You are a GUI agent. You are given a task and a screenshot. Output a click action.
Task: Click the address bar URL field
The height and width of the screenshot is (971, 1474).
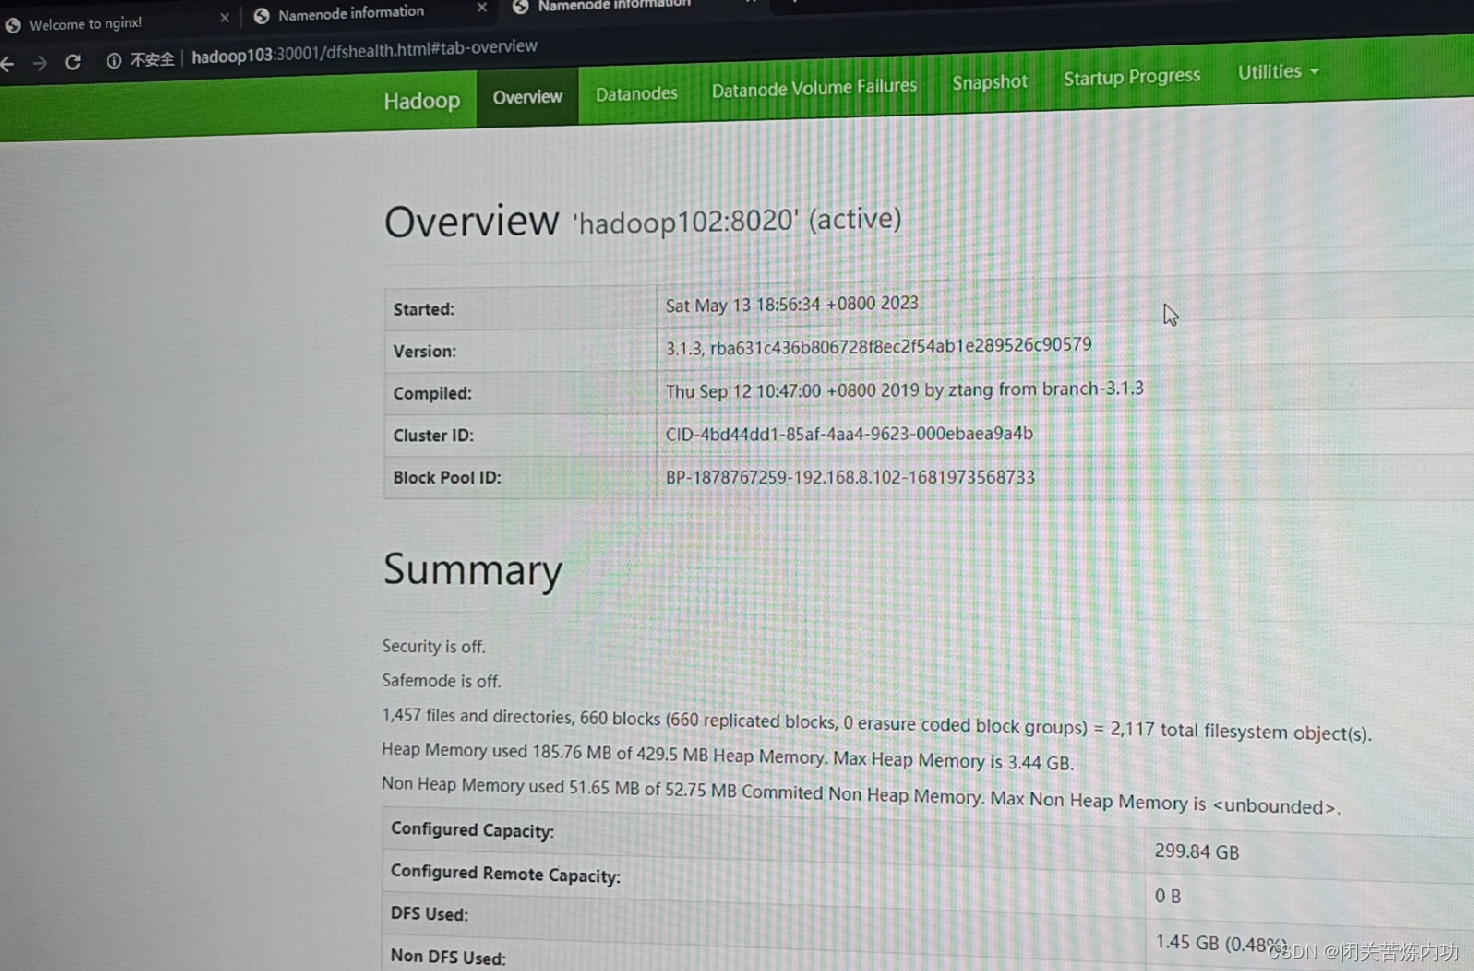364,51
